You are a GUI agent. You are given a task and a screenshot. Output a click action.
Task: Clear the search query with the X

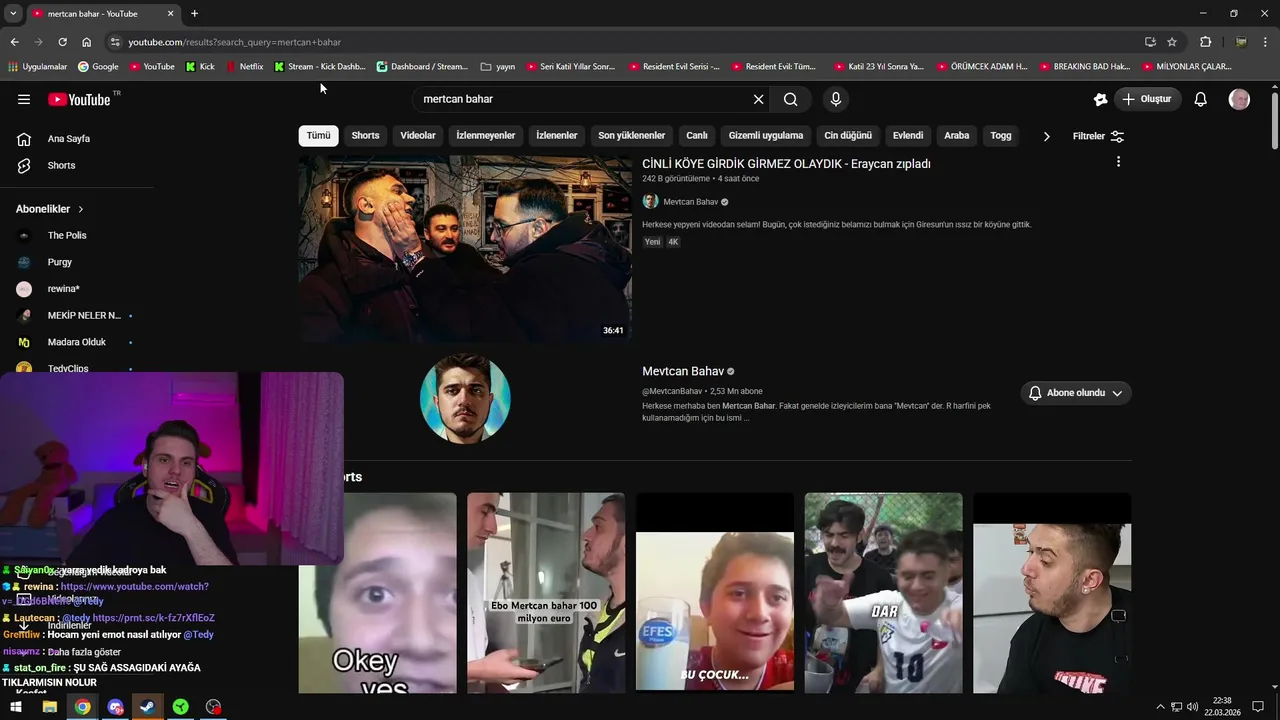(758, 99)
